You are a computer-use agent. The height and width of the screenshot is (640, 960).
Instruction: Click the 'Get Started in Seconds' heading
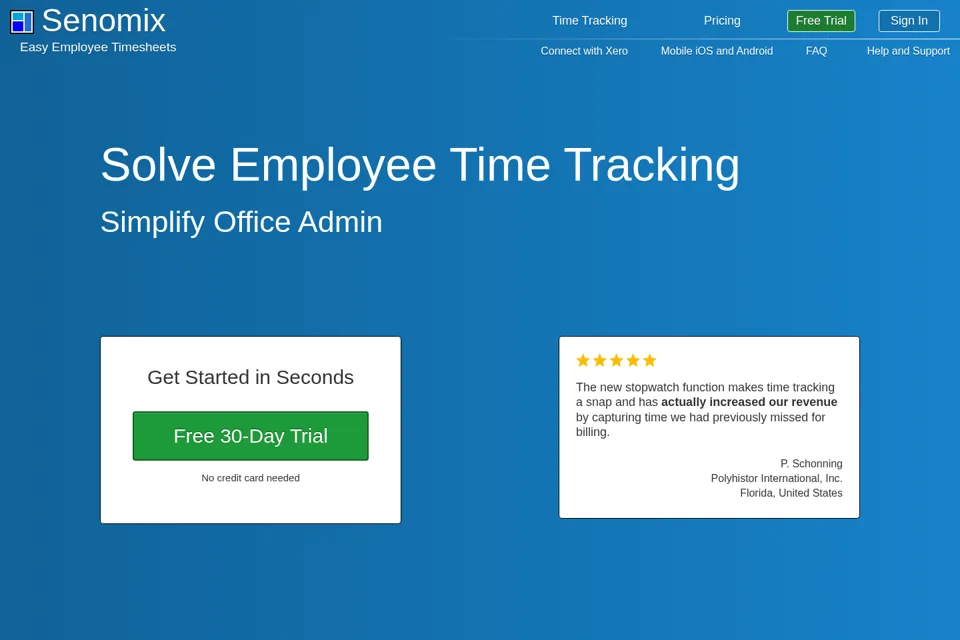(x=250, y=377)
